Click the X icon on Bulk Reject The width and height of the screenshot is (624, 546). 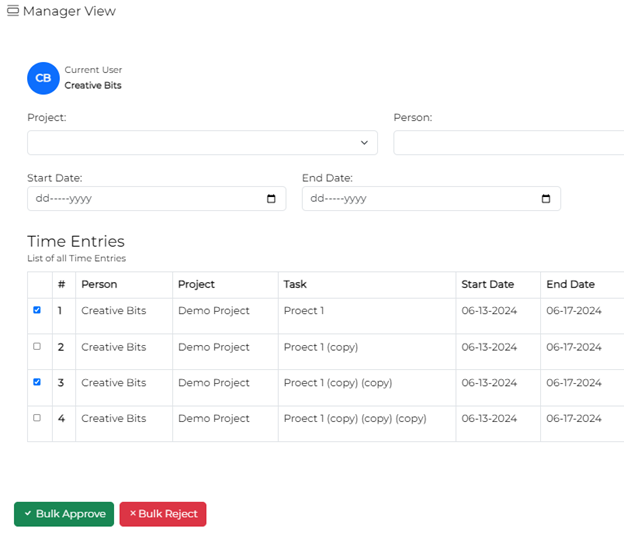pyautogui.click(x=133, y=513)
